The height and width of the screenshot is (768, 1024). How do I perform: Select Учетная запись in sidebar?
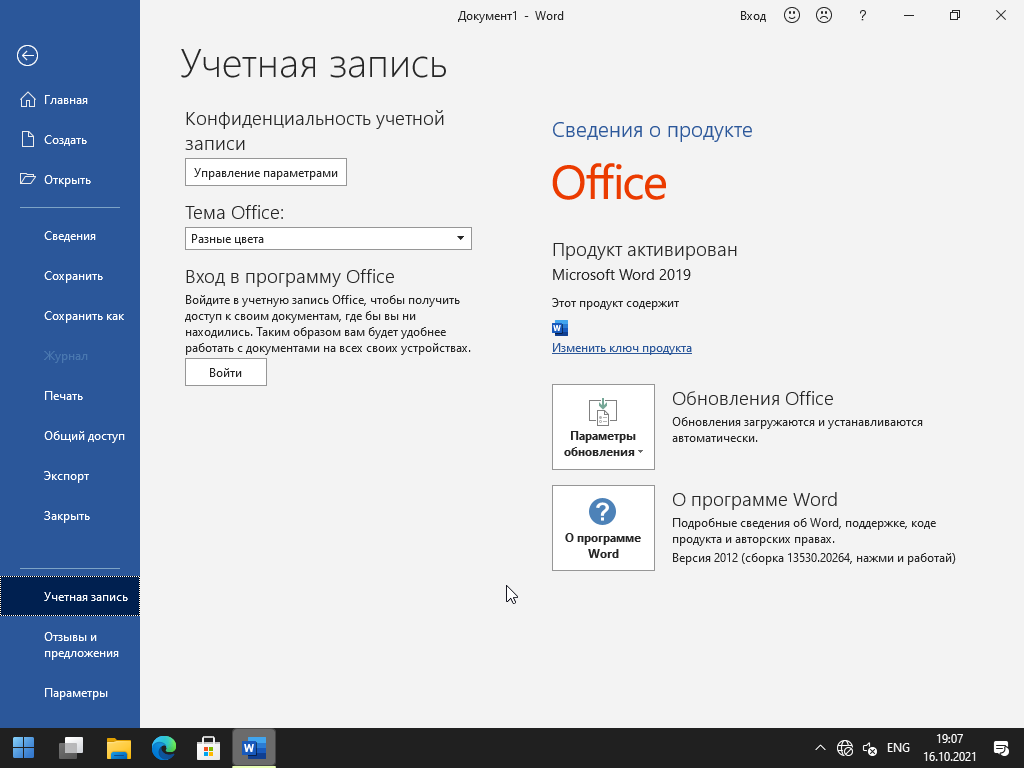(70, 597)
